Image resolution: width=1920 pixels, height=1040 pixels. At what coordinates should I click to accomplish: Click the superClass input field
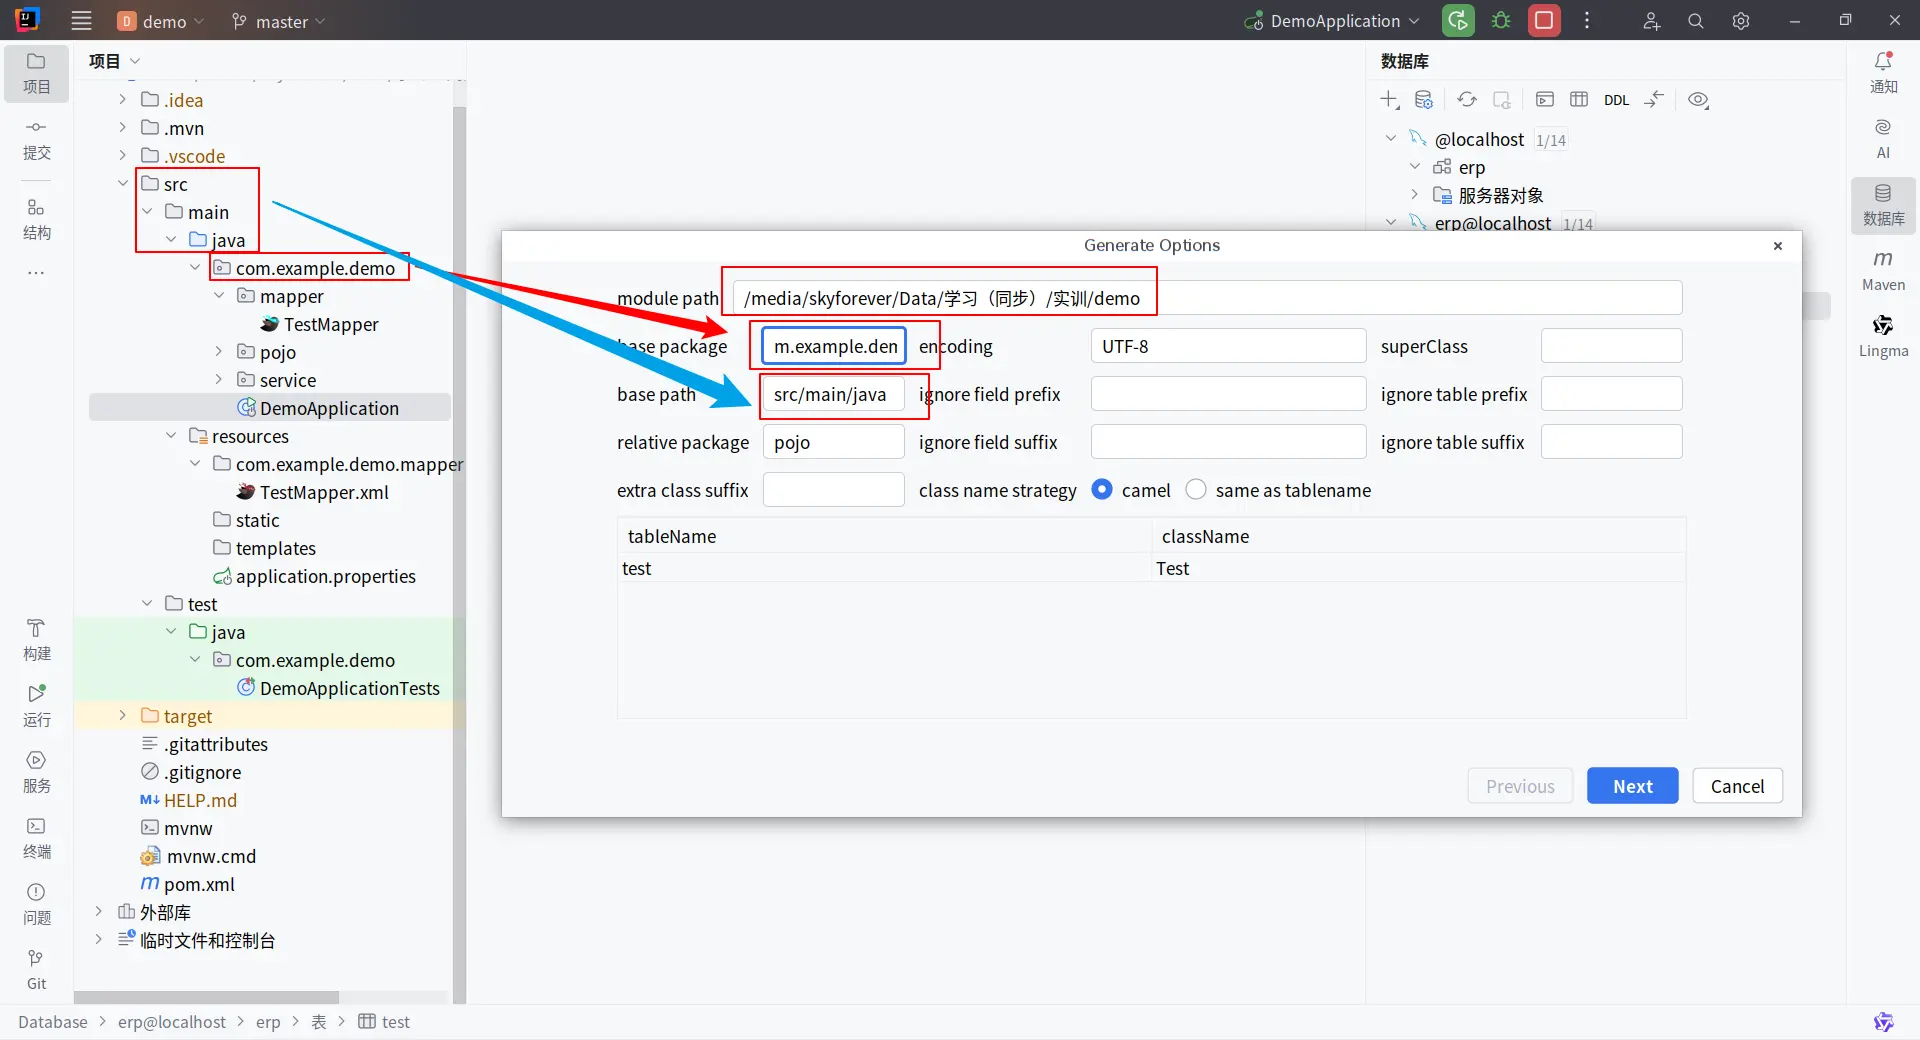click(1611, 346)
